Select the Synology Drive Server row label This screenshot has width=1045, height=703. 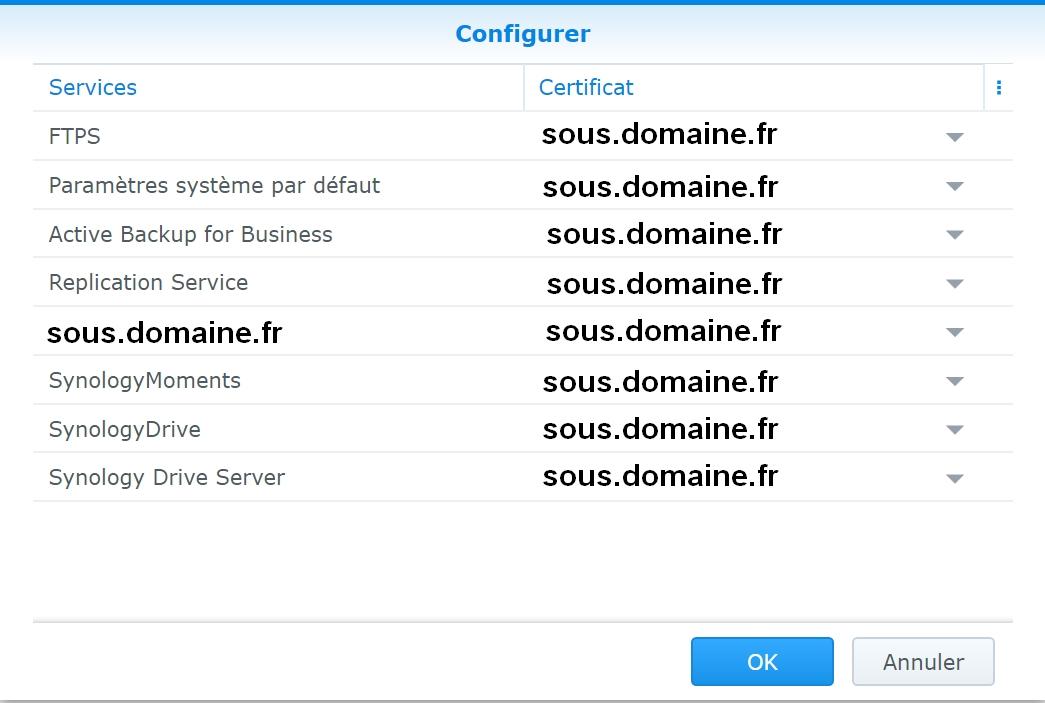pyautogui.click(x=166, y=478)
